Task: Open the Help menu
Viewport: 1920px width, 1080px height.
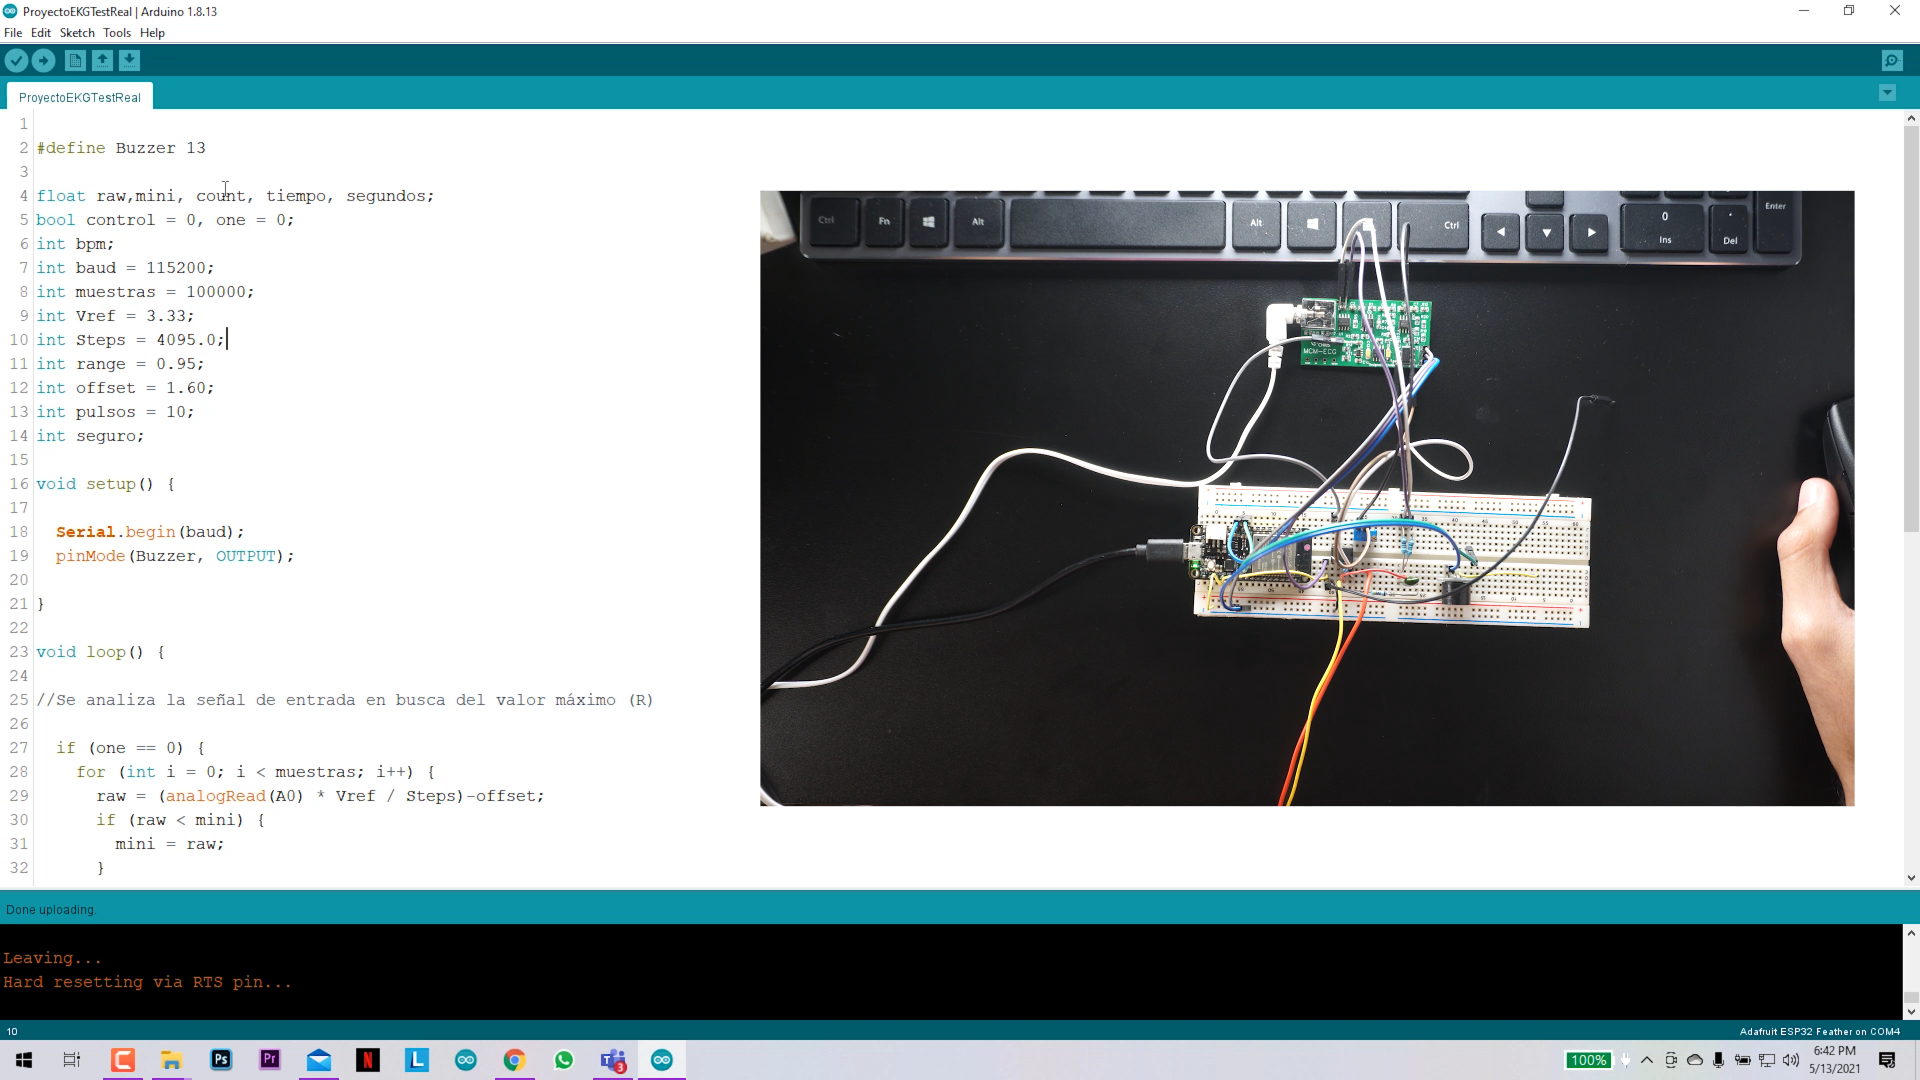Action: click(152, 32)
